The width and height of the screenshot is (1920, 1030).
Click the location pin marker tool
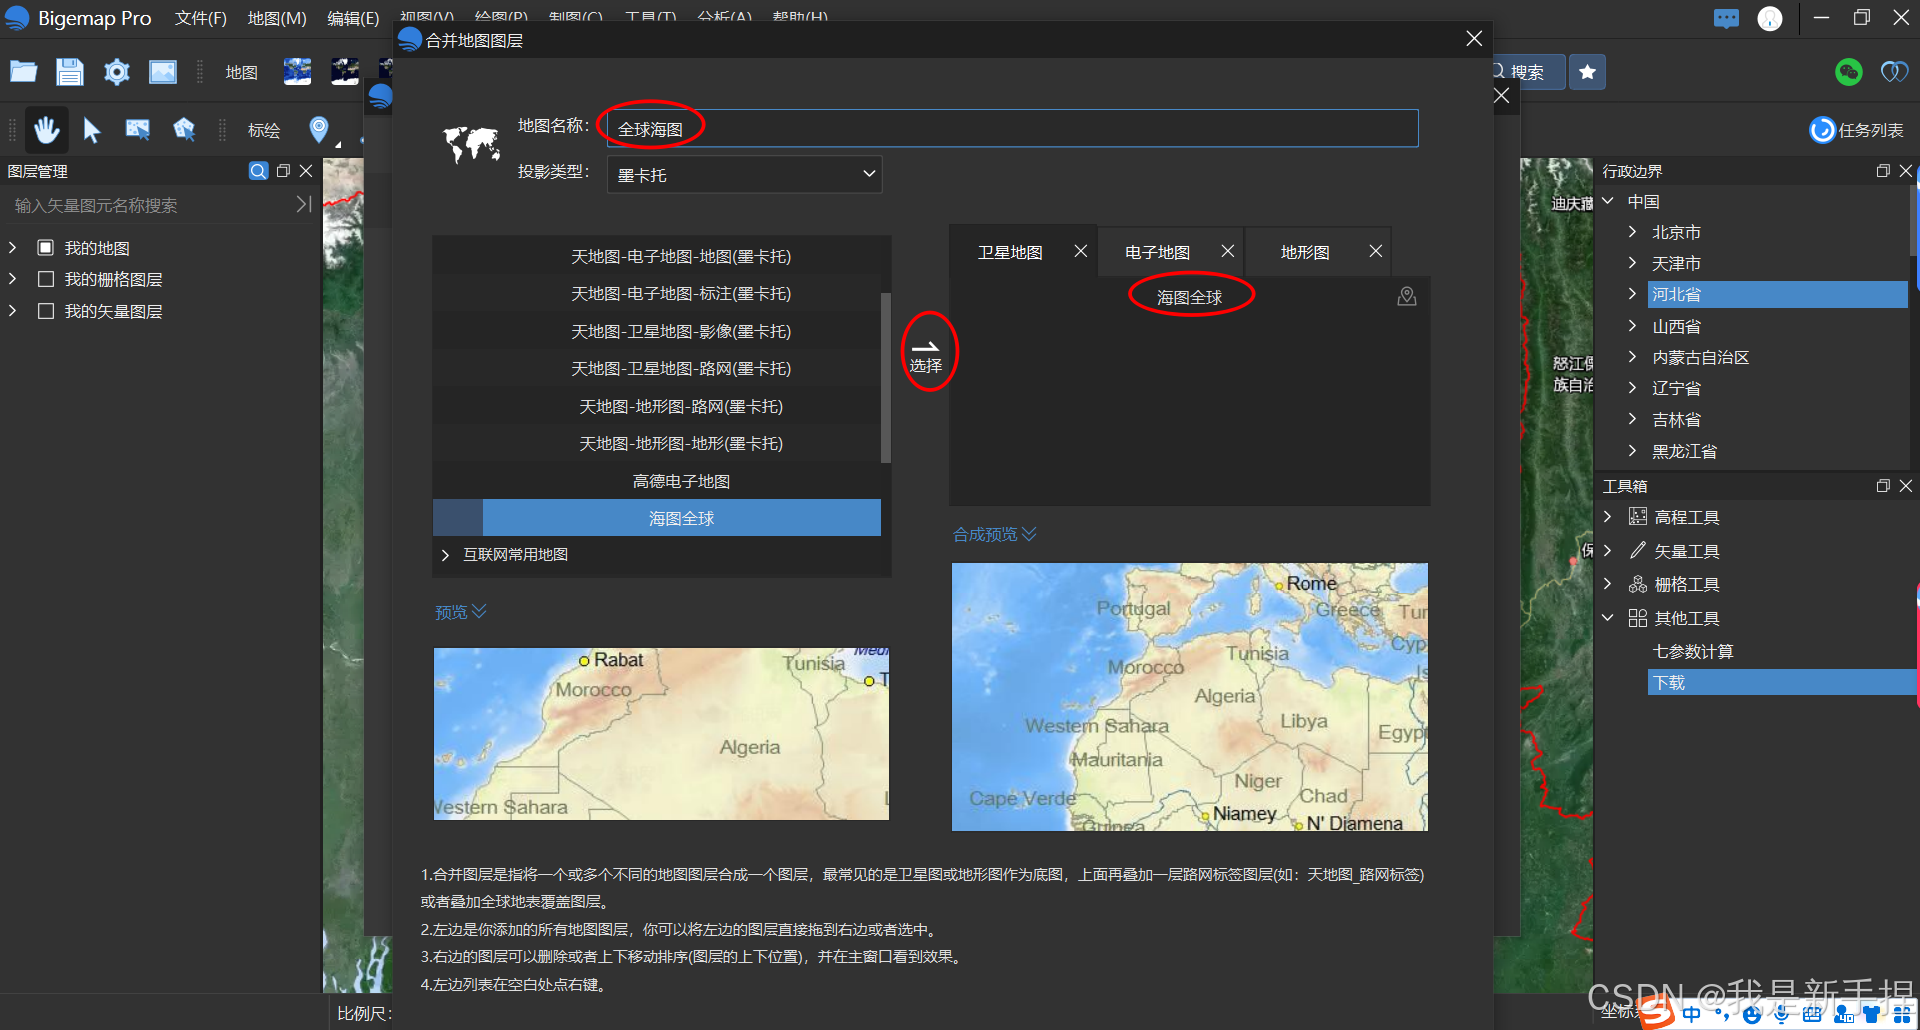coord(319,129)
